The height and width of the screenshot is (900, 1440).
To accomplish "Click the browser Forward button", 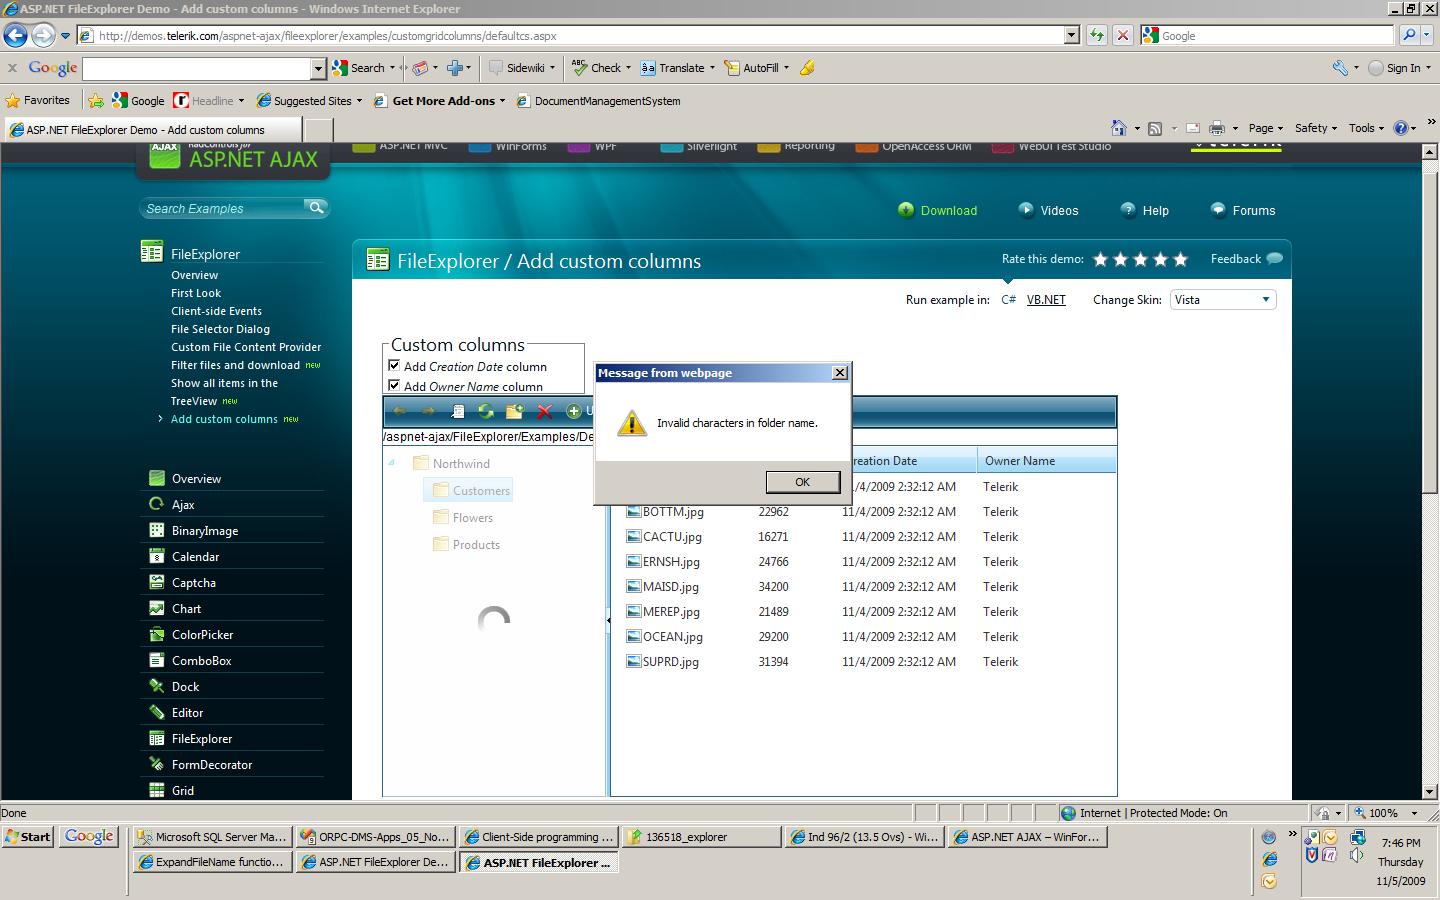I will pyautogui.click(x=43, y=35).
